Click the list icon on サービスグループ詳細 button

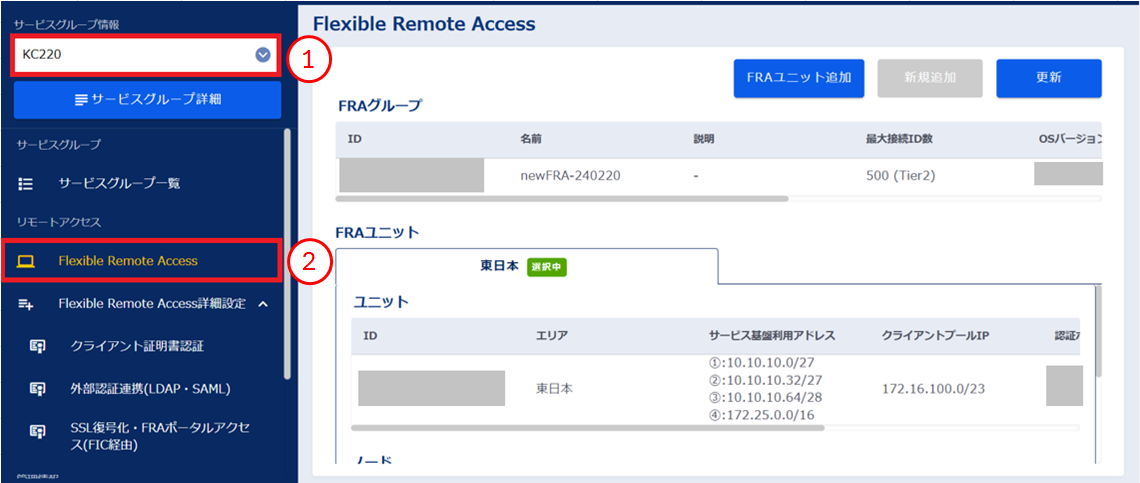tap(81, 100)
